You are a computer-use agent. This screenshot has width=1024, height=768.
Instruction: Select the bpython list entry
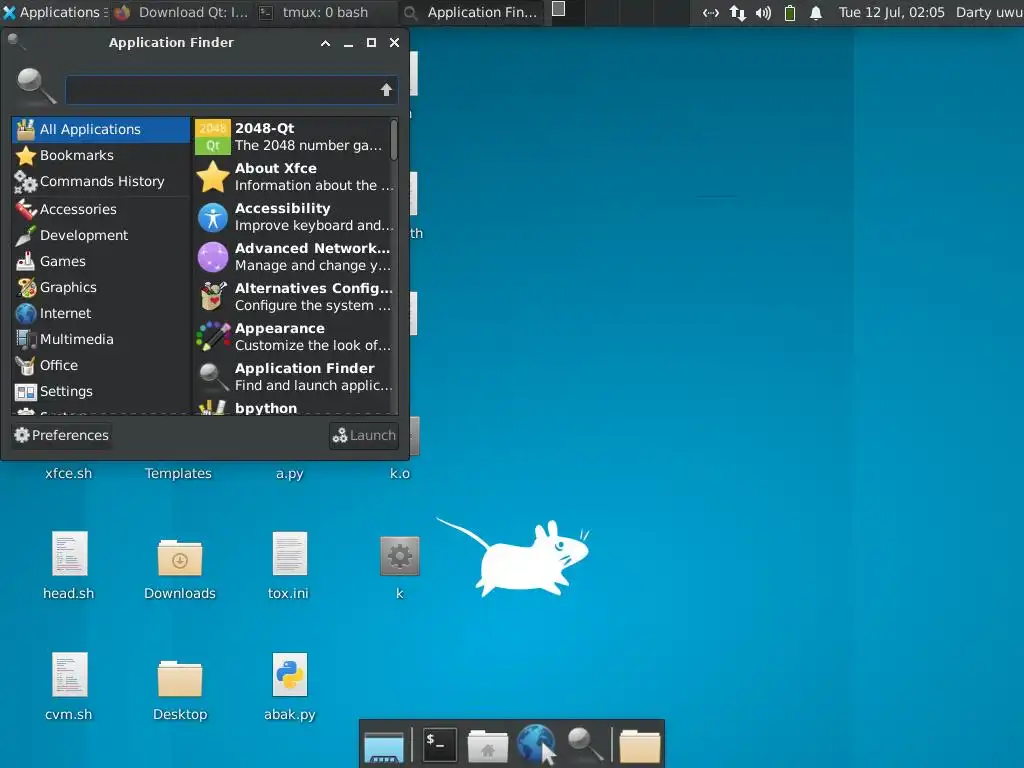(x=292, y=408)
